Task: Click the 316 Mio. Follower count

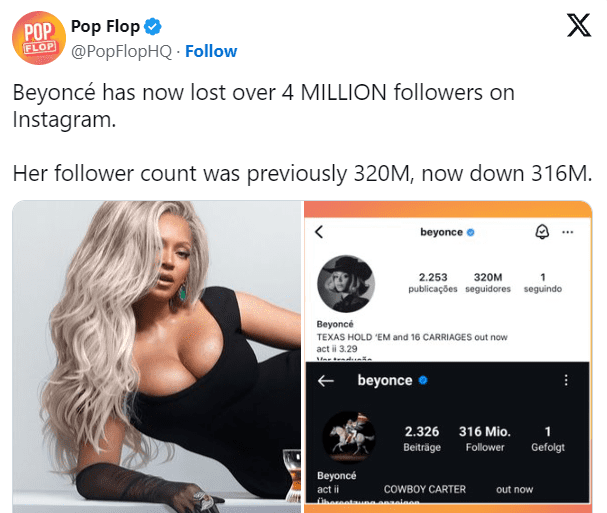Action: click(485, 439)
